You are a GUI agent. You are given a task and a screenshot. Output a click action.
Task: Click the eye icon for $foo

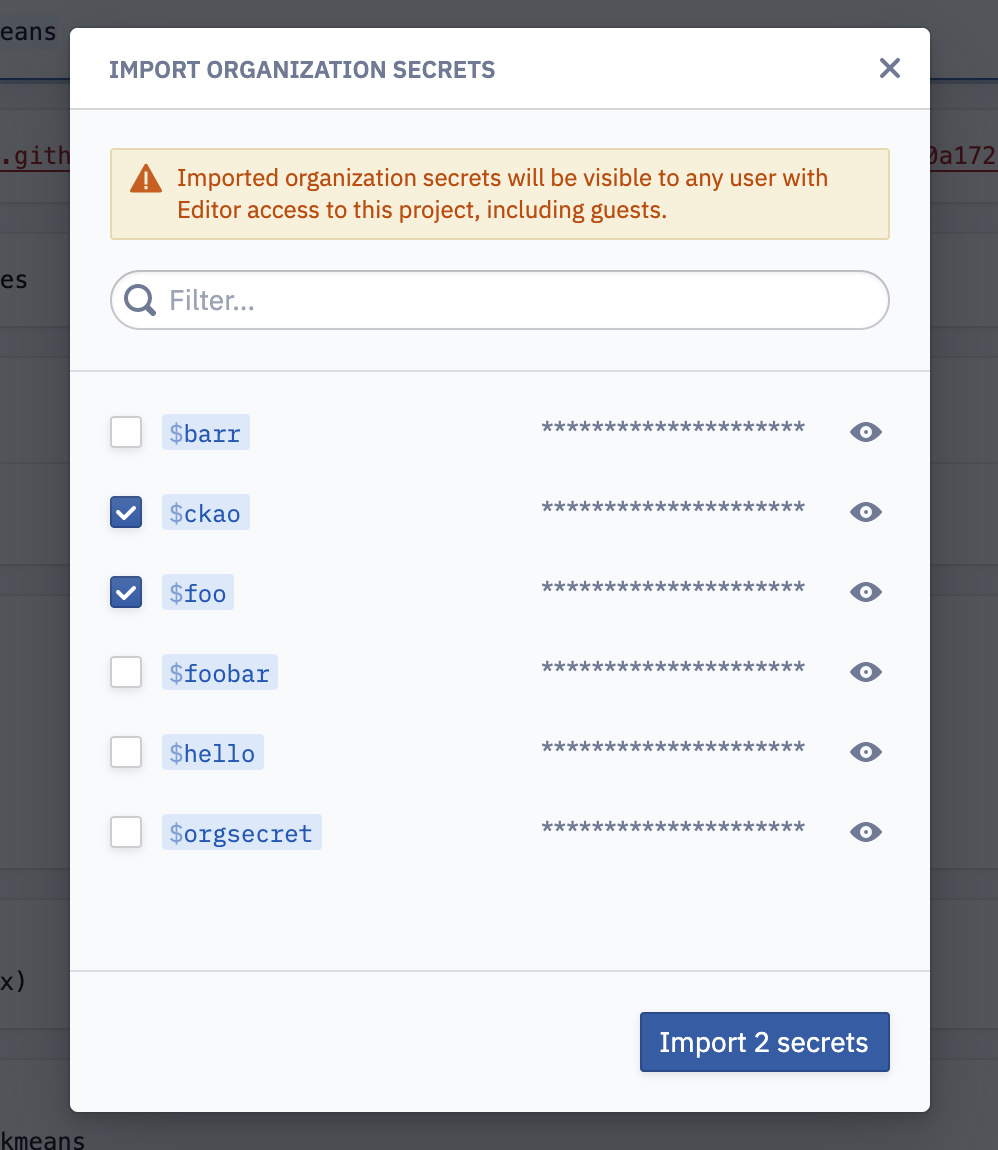(865, 592)
